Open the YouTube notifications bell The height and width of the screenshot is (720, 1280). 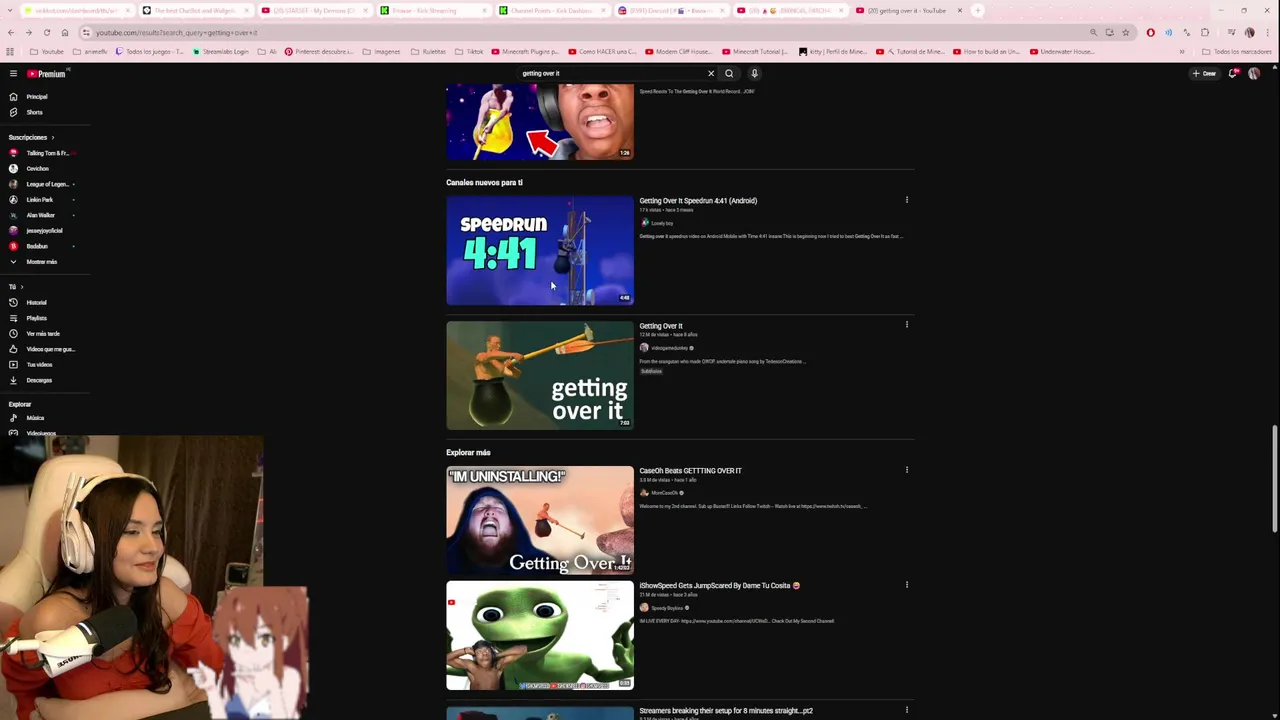pos(1233,73)
